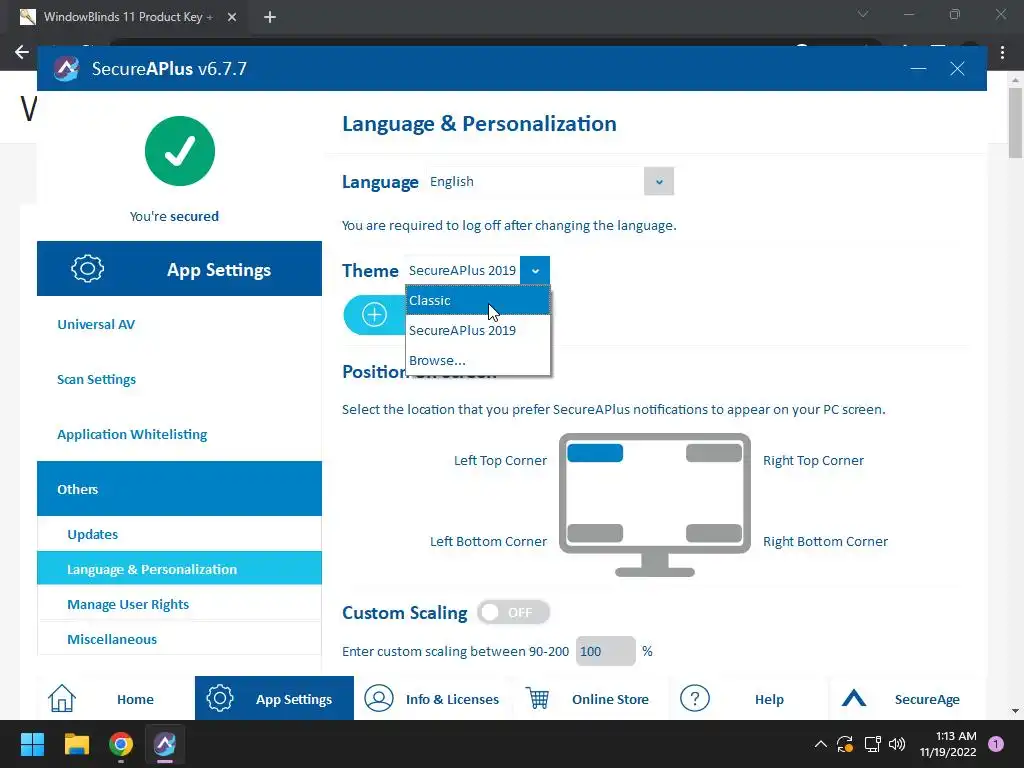Click the plus circle button under Theme
Viewport: 1024px width, 768px height.
click(x=374, y=315)
